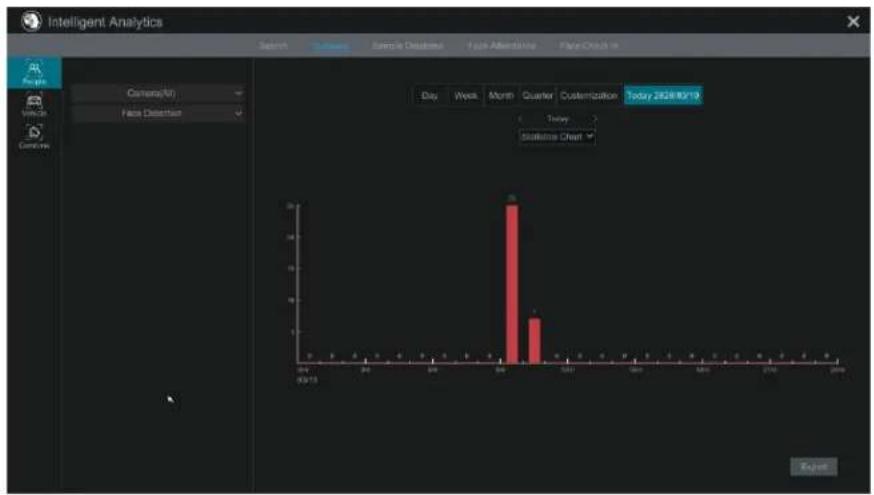This screenshot has width=874, height=495.
Task: Switch to the Search tab
Action: 274,46
